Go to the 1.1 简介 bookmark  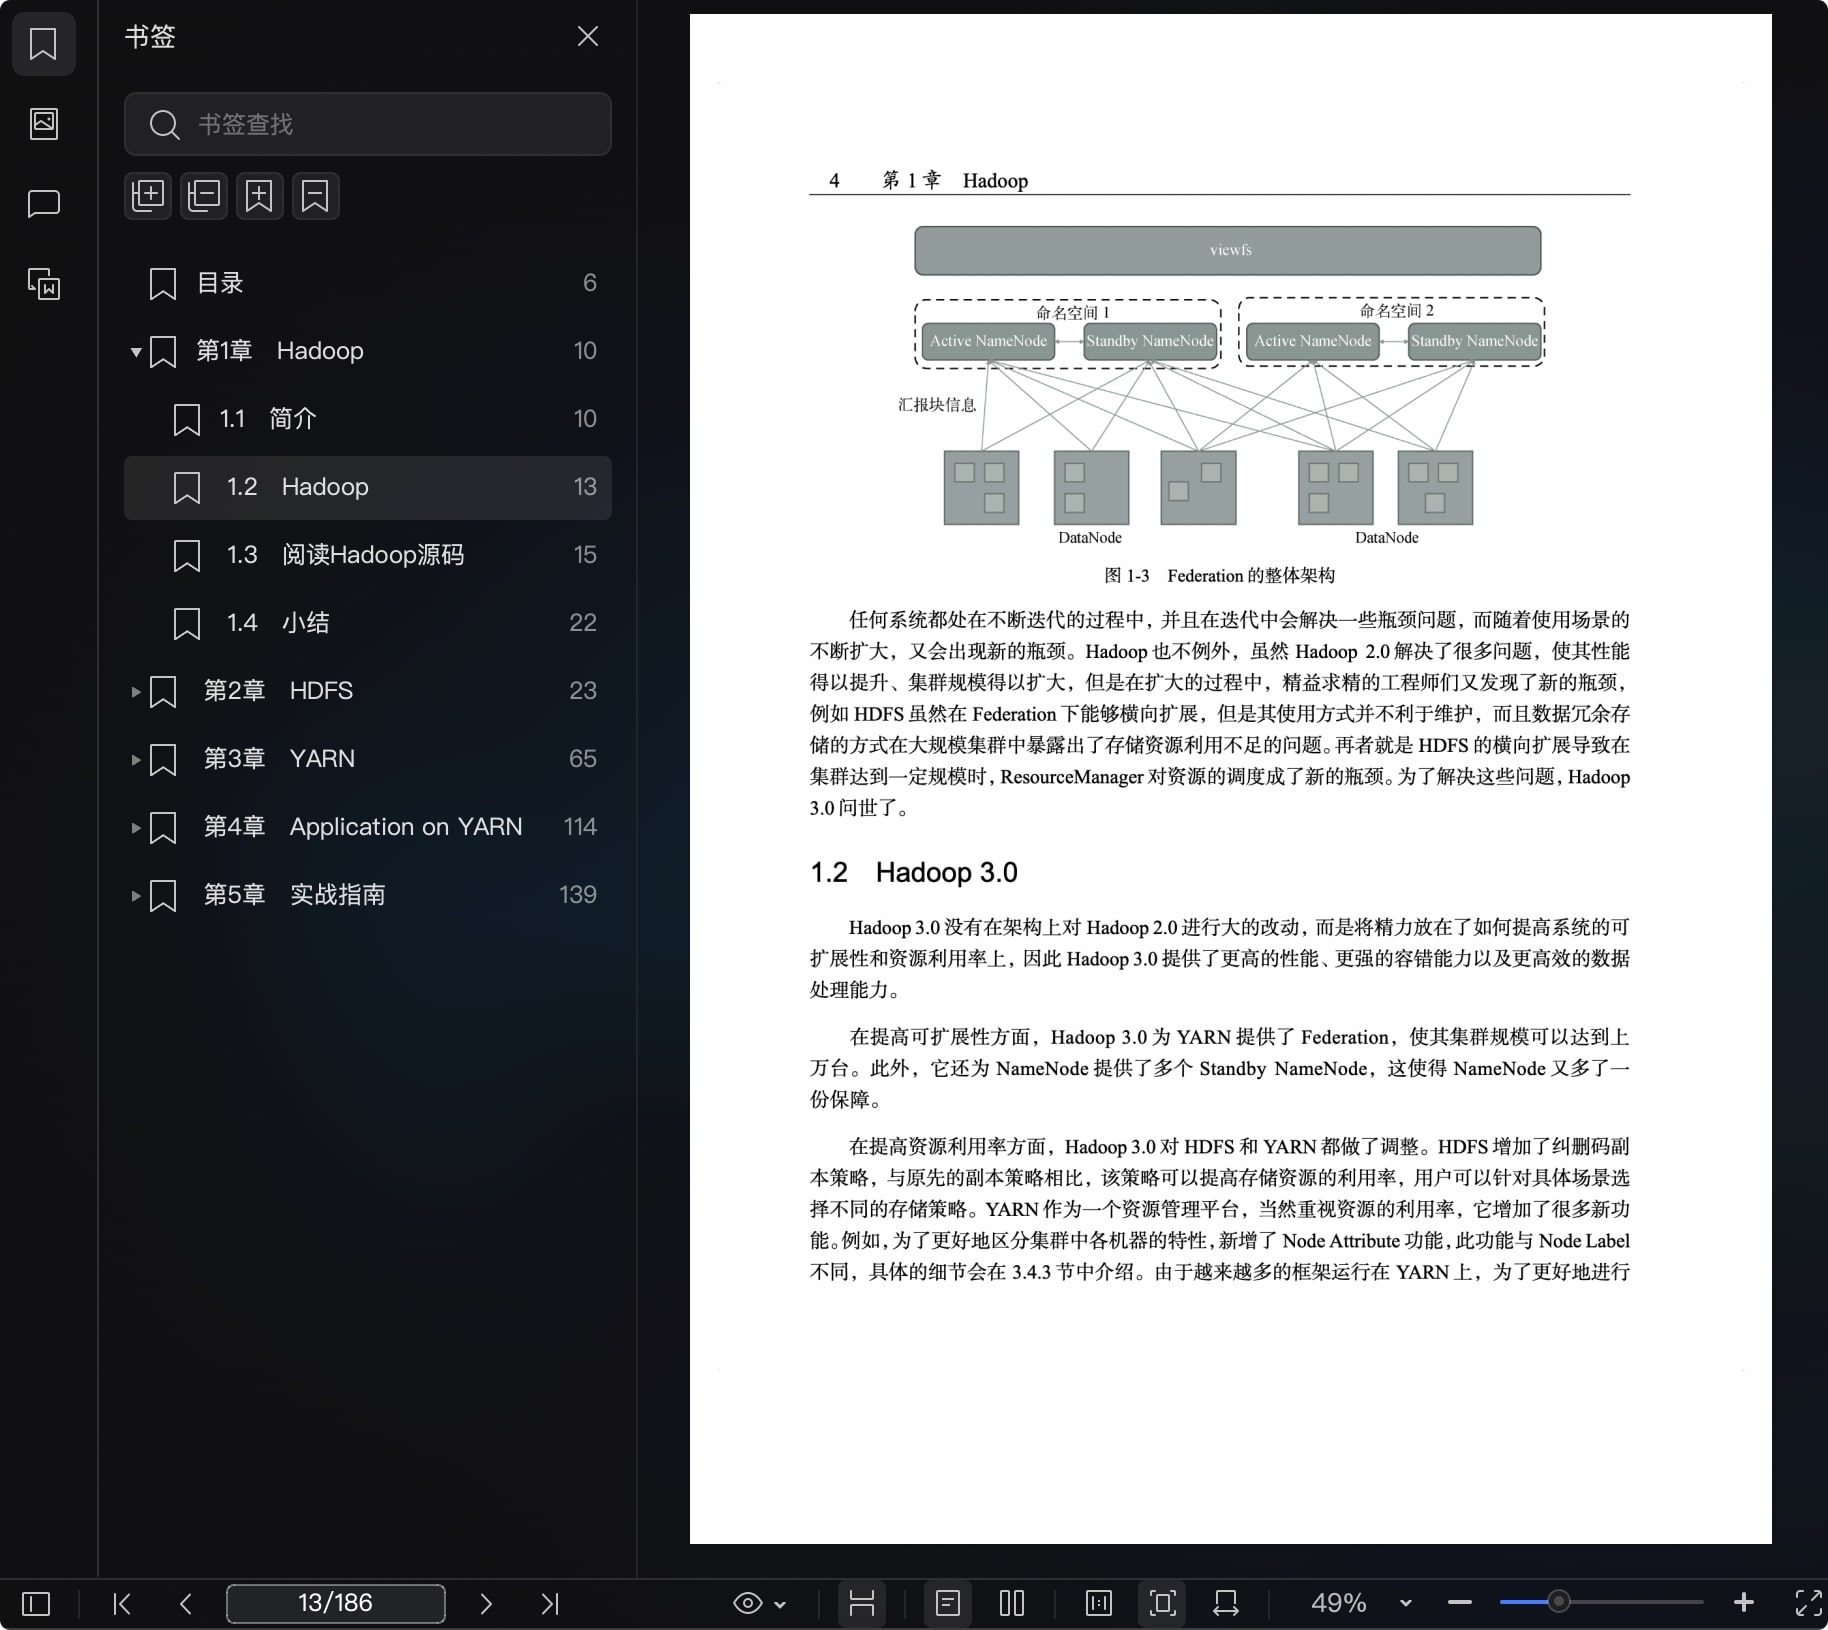click(x=368, y=419)
